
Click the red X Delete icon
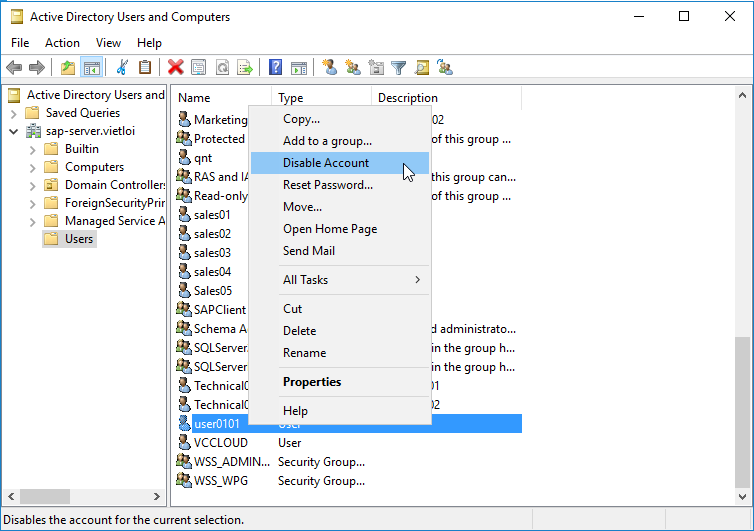(176, 67)
